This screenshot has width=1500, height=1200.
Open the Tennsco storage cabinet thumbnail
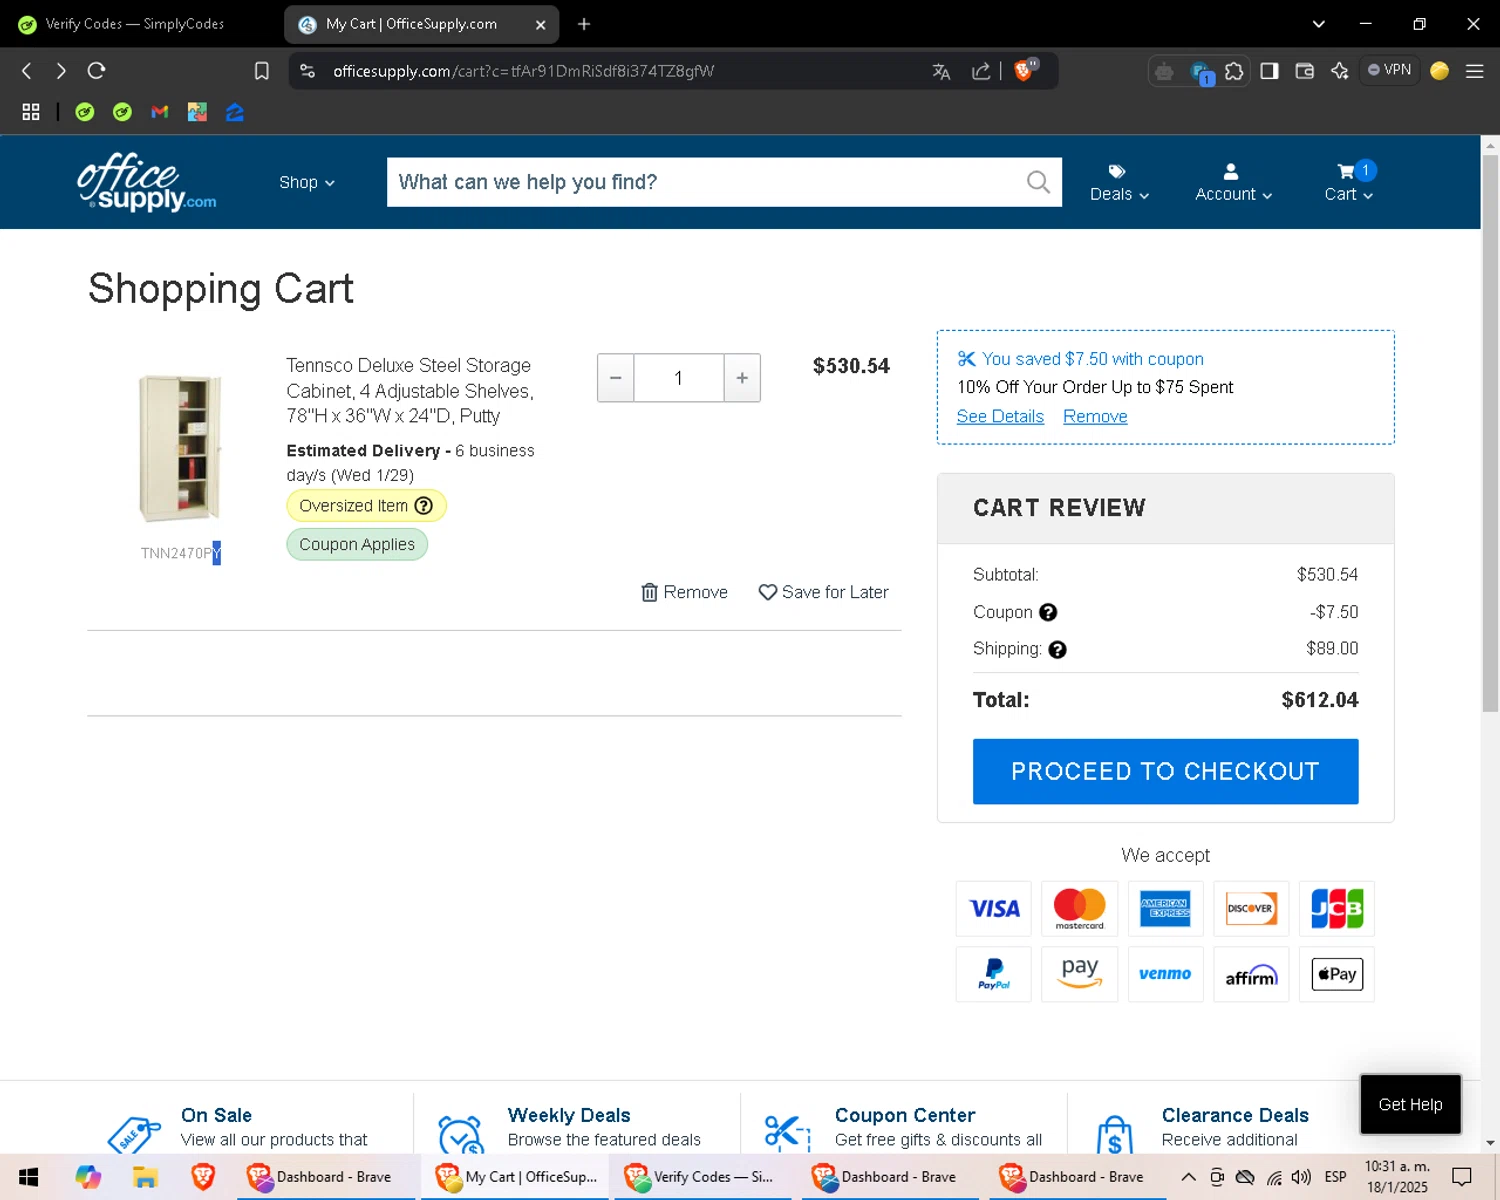[180, 448]
